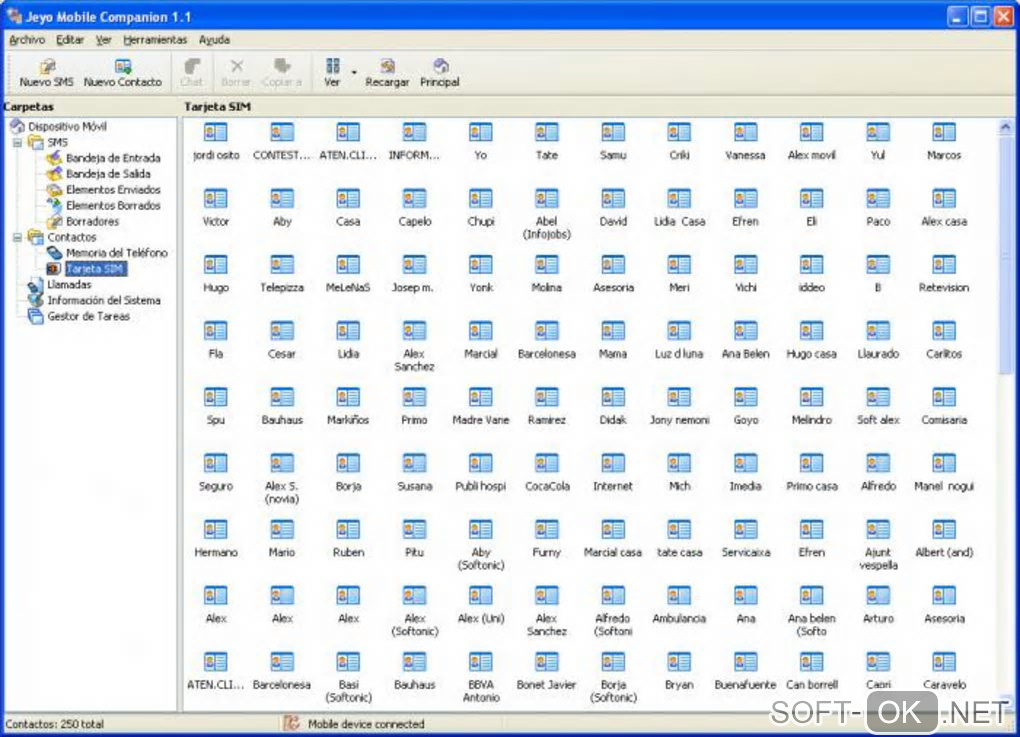Select the CocaCola contact icon
Viewport: 1020px width, 737px height.
point(546,464)
